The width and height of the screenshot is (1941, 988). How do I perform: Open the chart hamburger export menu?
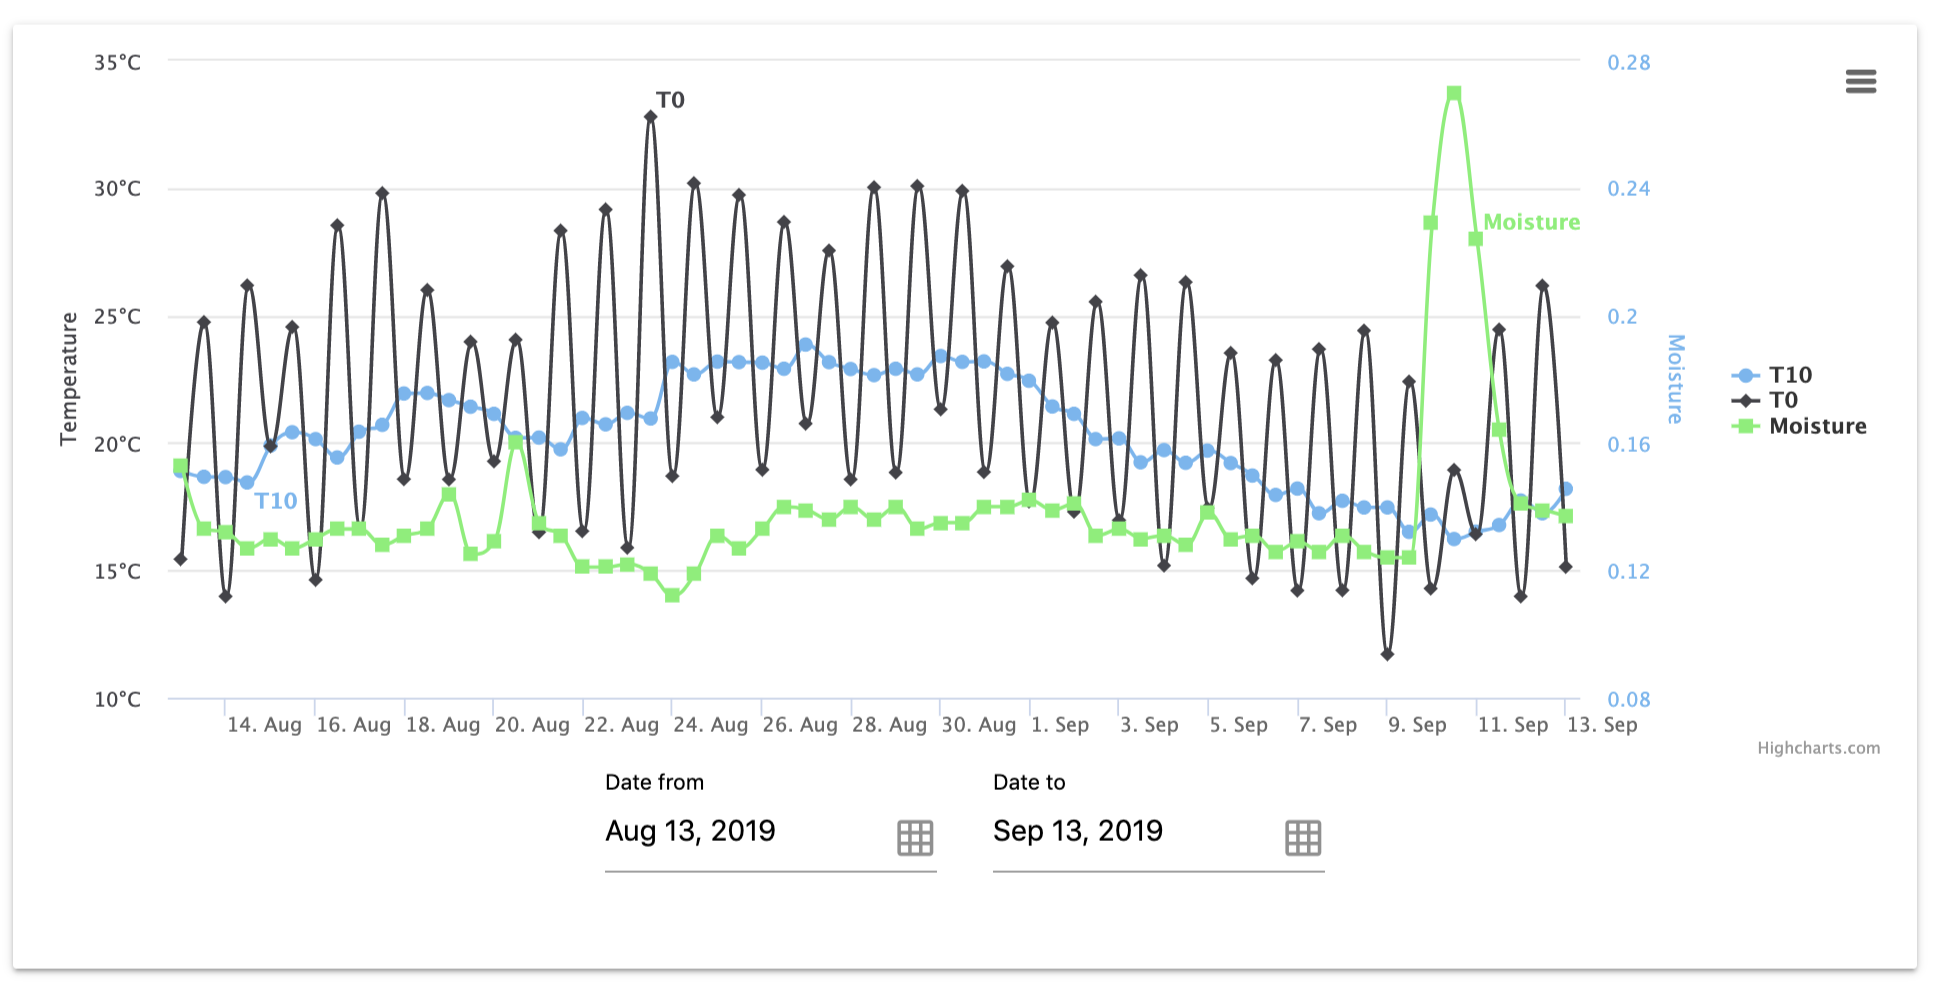1862,82
